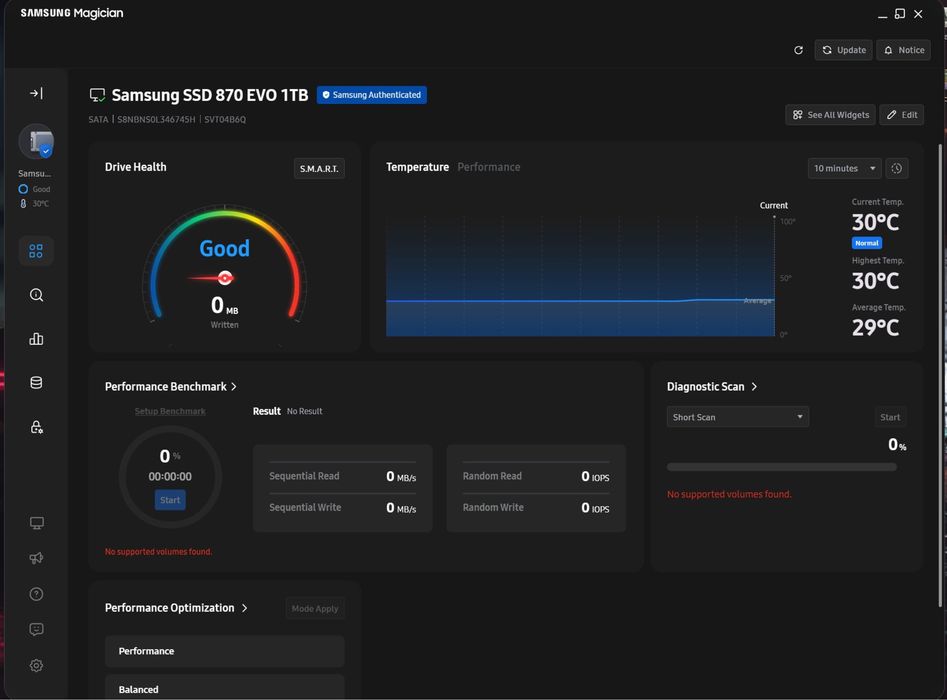Screen dimensions: 947x700
Task: Click the Edit widgets button
Action: [x=902, y=115]
